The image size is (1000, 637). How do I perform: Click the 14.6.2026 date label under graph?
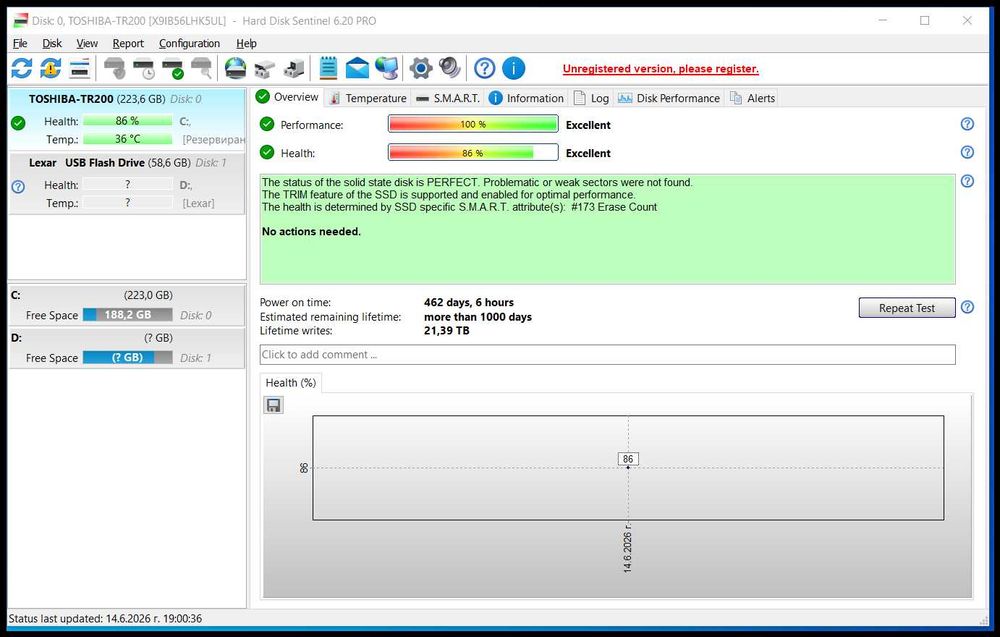[x=628, y=548]
